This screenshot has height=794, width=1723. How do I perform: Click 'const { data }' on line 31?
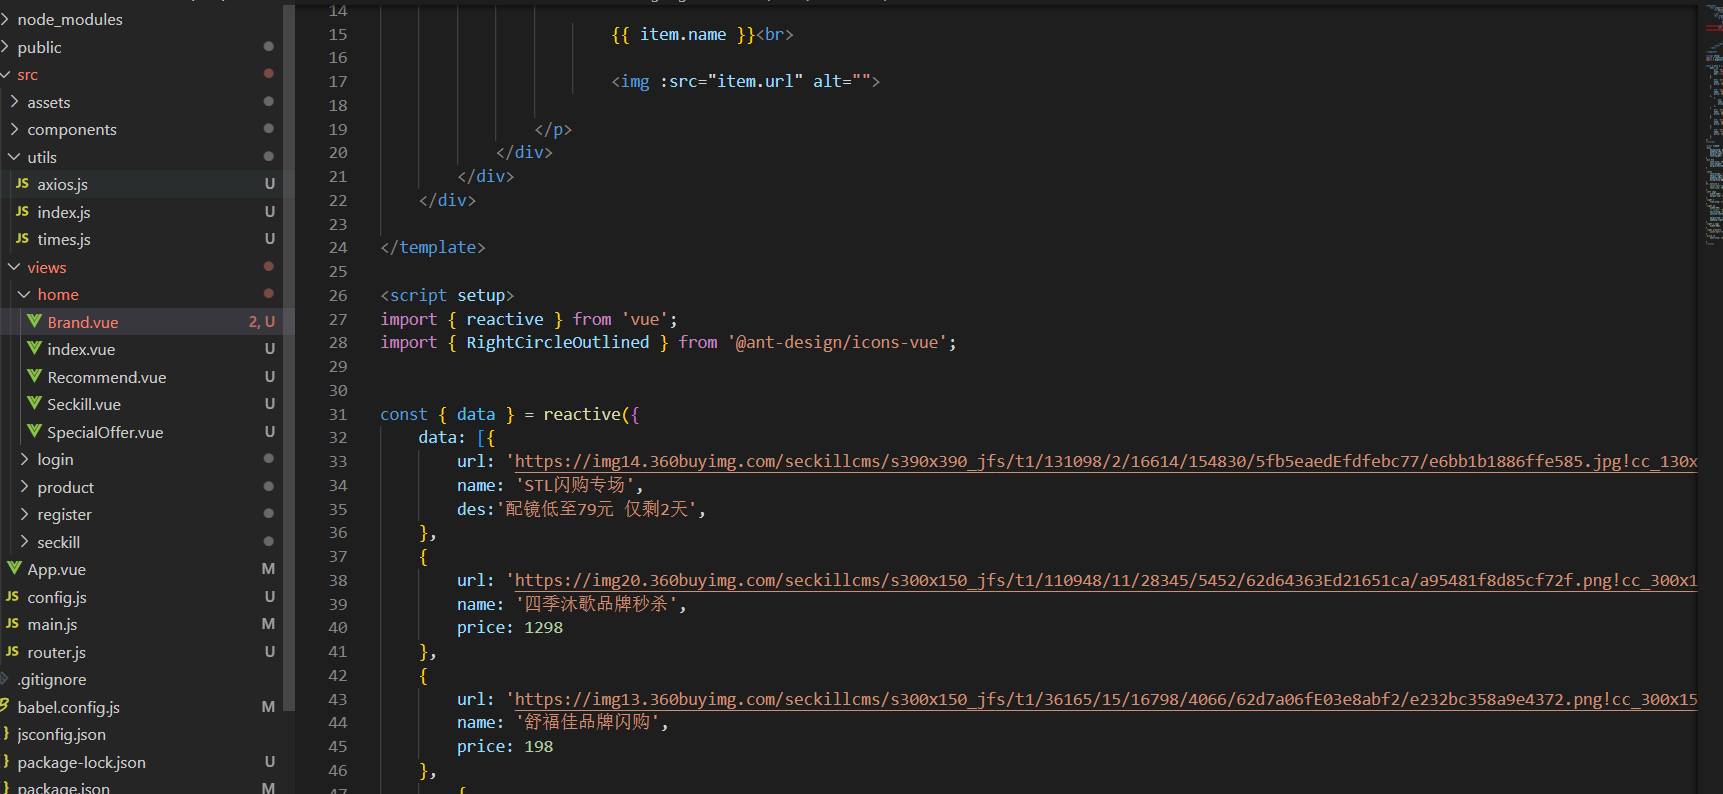point(447,414)
